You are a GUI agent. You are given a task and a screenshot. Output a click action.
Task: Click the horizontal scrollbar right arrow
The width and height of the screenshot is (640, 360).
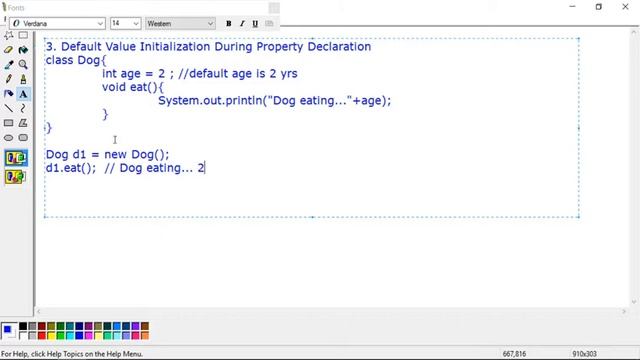click(624, 311)
